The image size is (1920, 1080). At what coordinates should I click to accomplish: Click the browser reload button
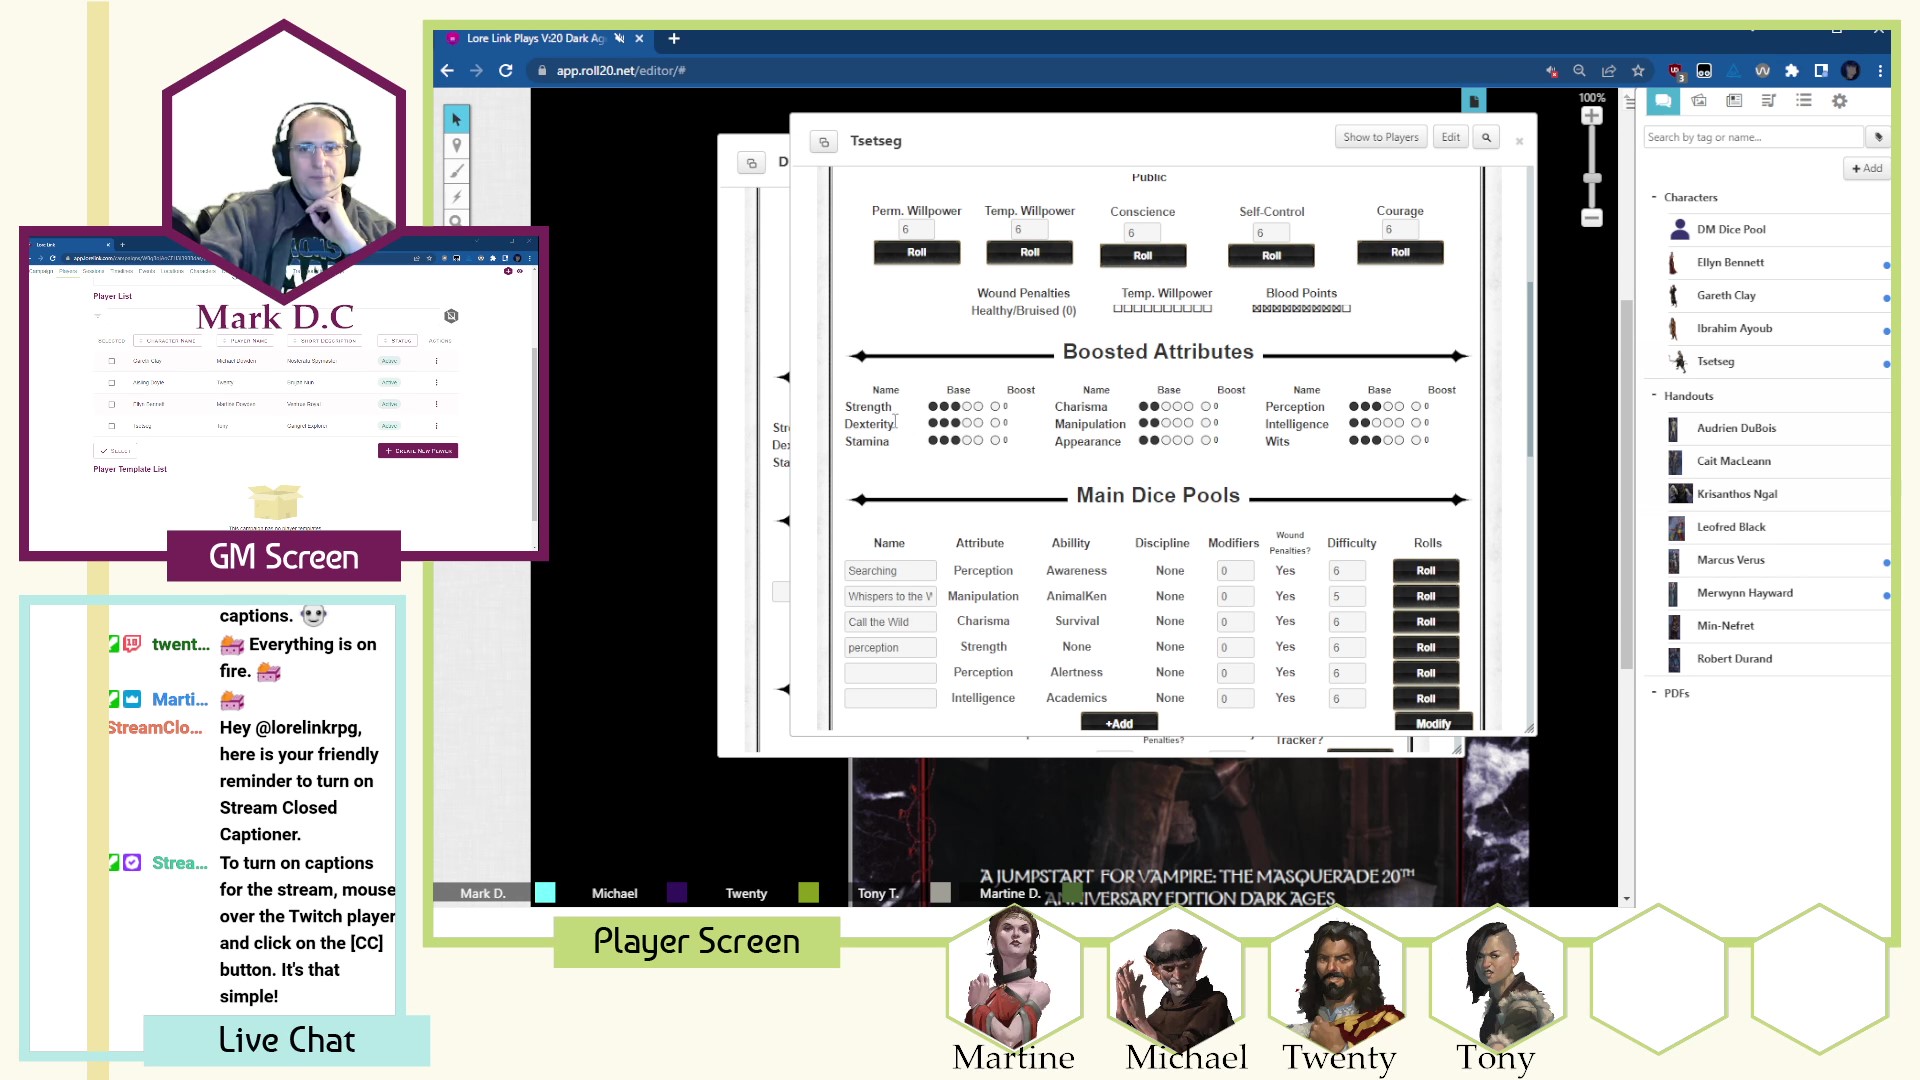coord(506,71)
